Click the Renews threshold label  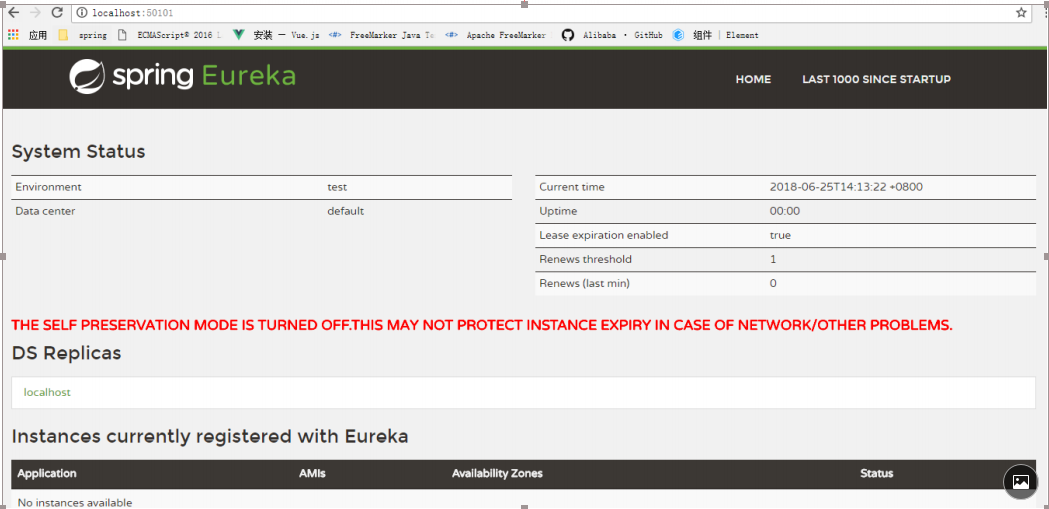(585, 259)
